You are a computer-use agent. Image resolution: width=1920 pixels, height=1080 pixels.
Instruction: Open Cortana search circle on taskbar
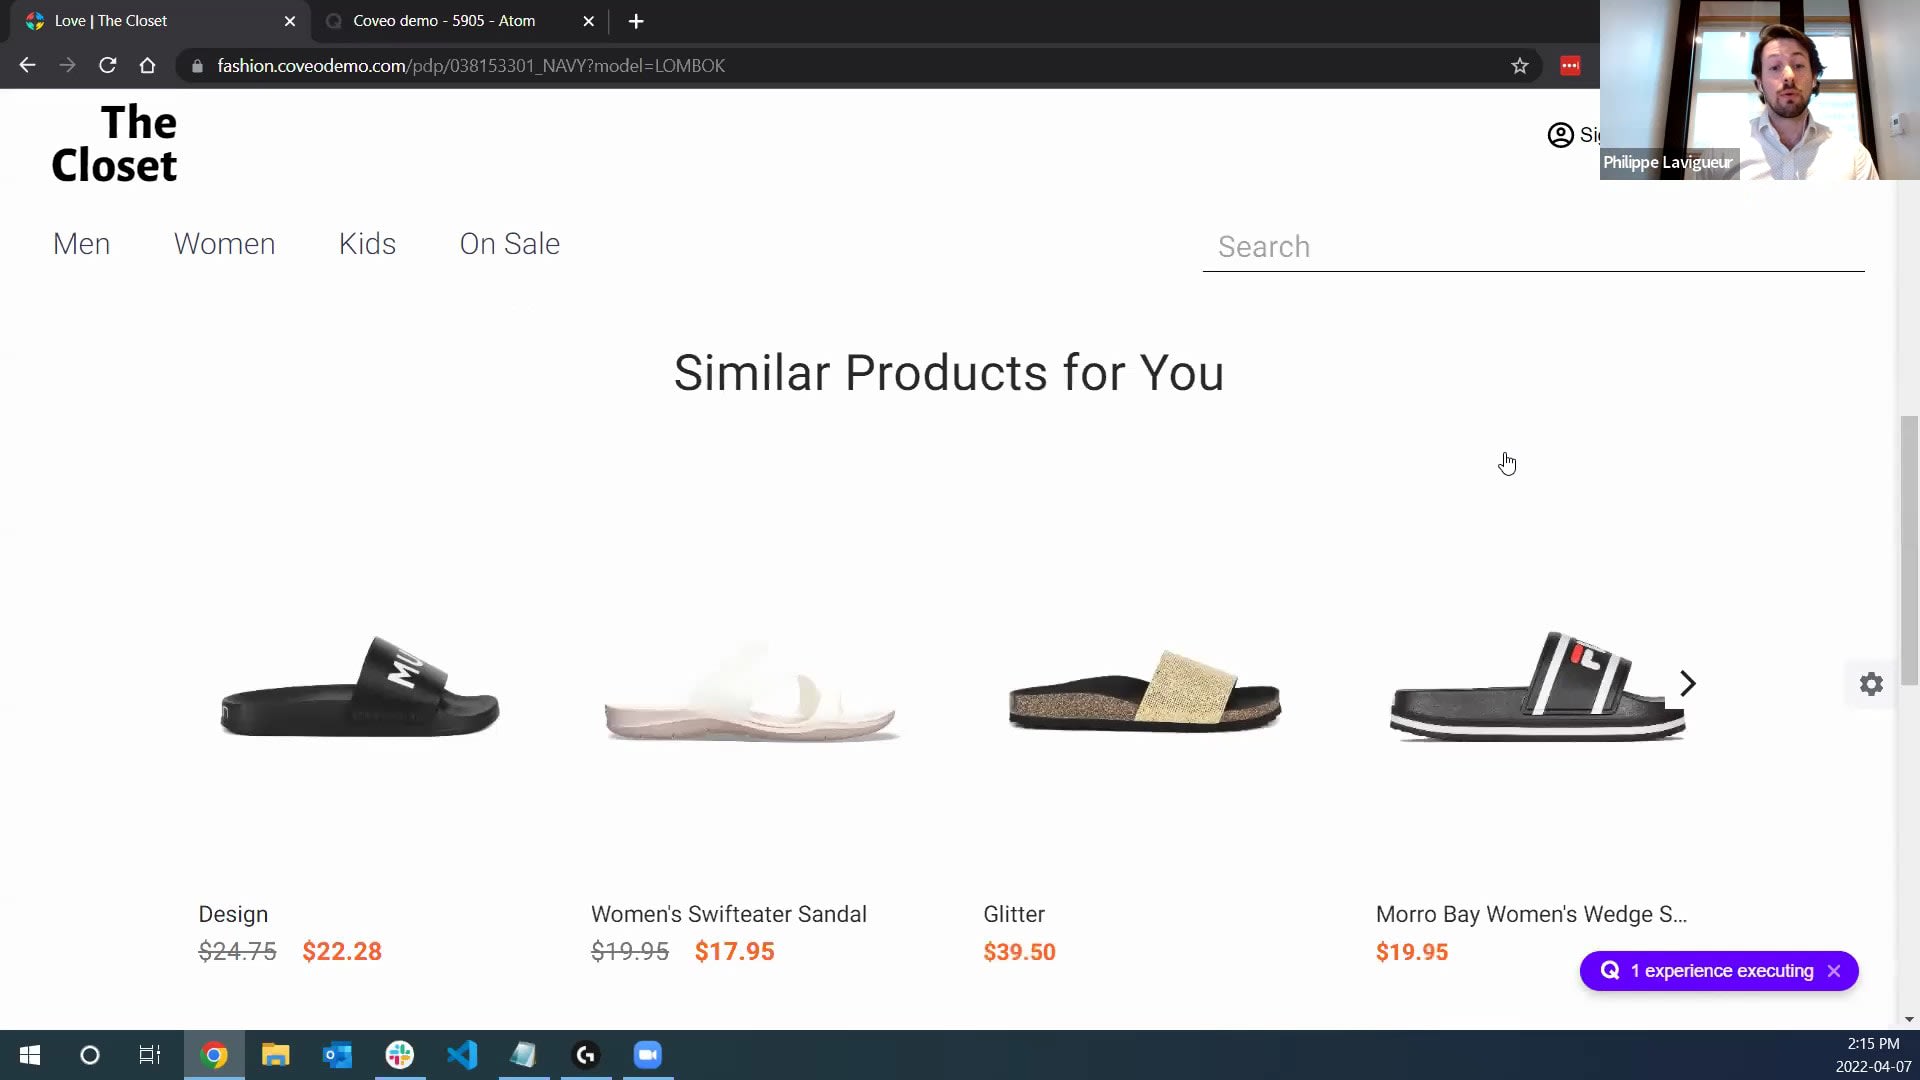pyautogui.click(x=90, y=1055)
